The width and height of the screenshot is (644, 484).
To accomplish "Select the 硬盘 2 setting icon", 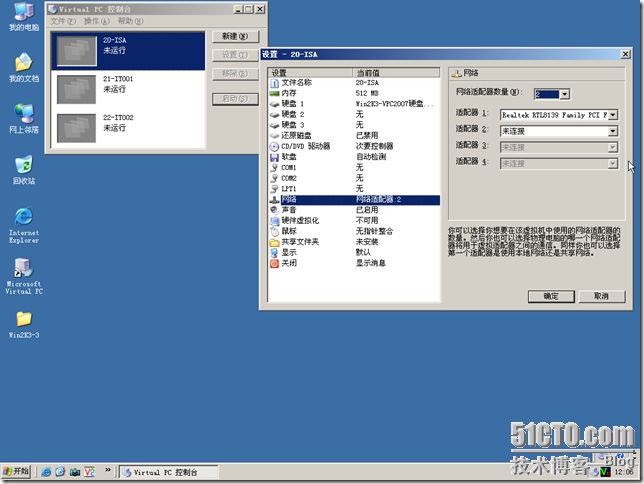I will (x=274, y=115).
